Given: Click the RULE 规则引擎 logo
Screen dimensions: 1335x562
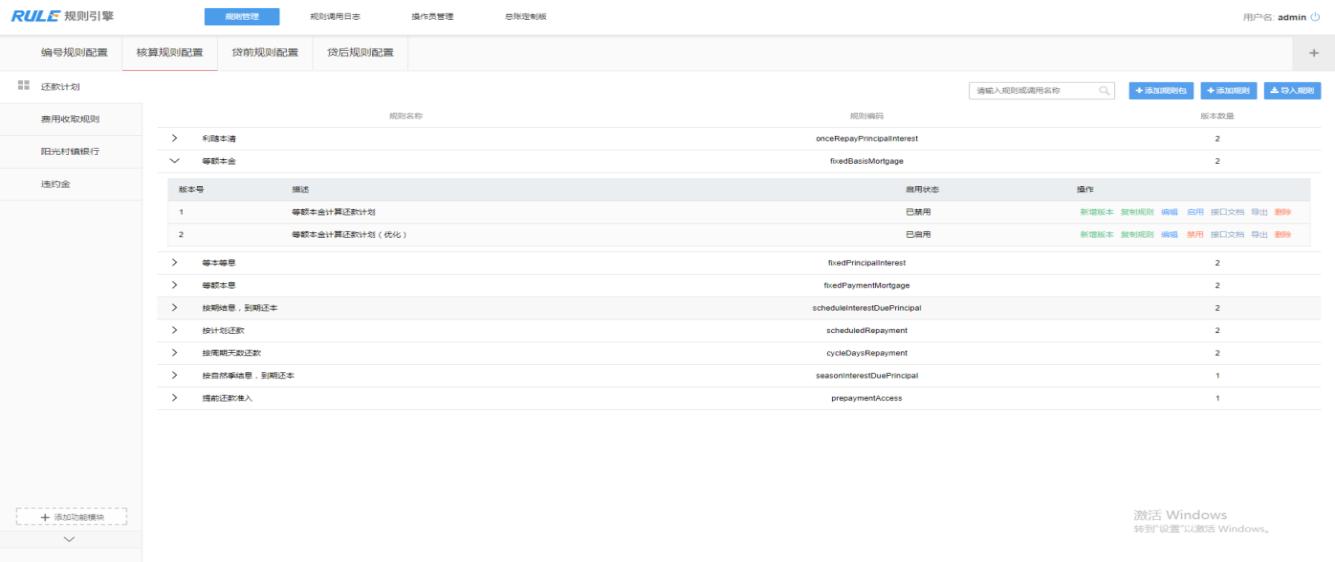Looking at the screenshot, I should [x=62, y=14].
